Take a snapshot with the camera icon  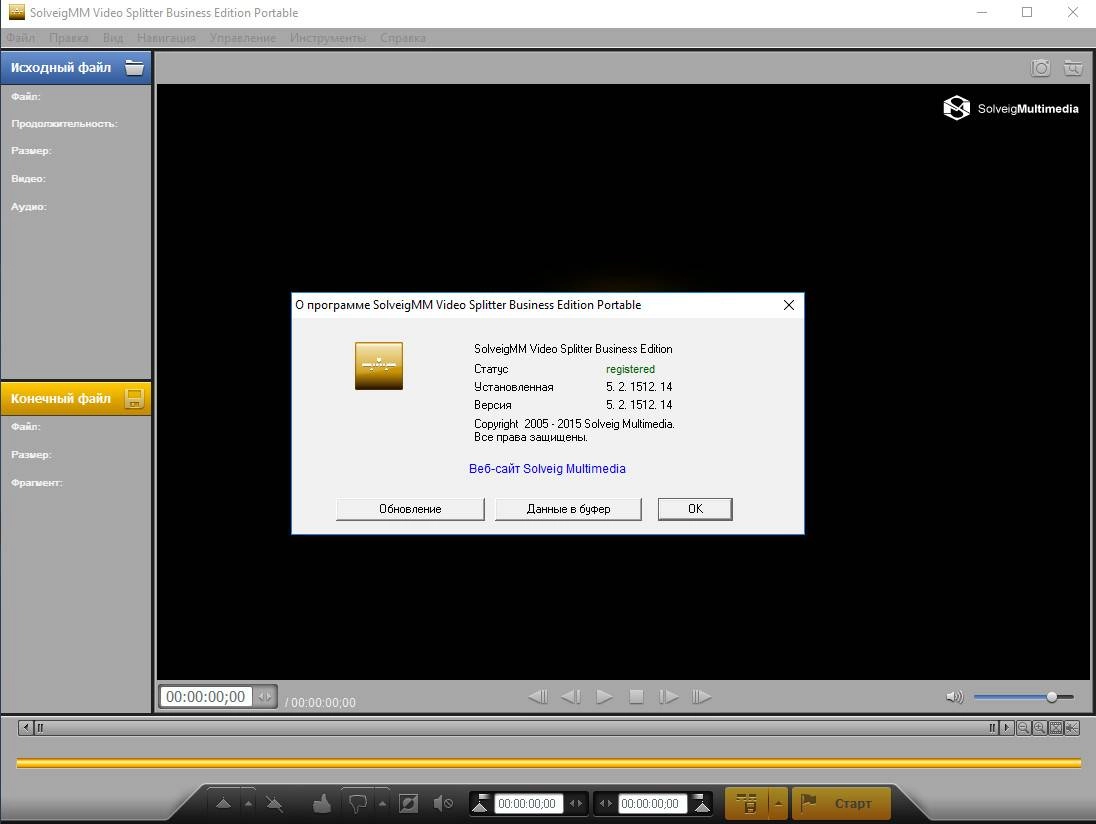tap(1041, 68)
